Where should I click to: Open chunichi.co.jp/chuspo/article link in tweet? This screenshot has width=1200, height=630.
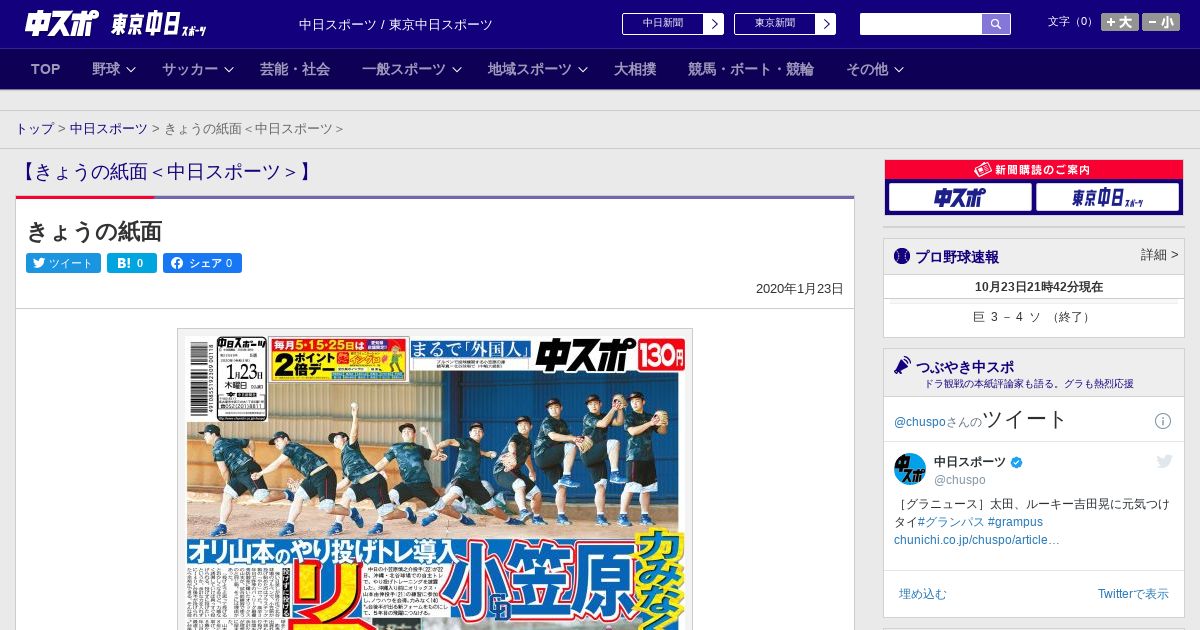[977, 540]
